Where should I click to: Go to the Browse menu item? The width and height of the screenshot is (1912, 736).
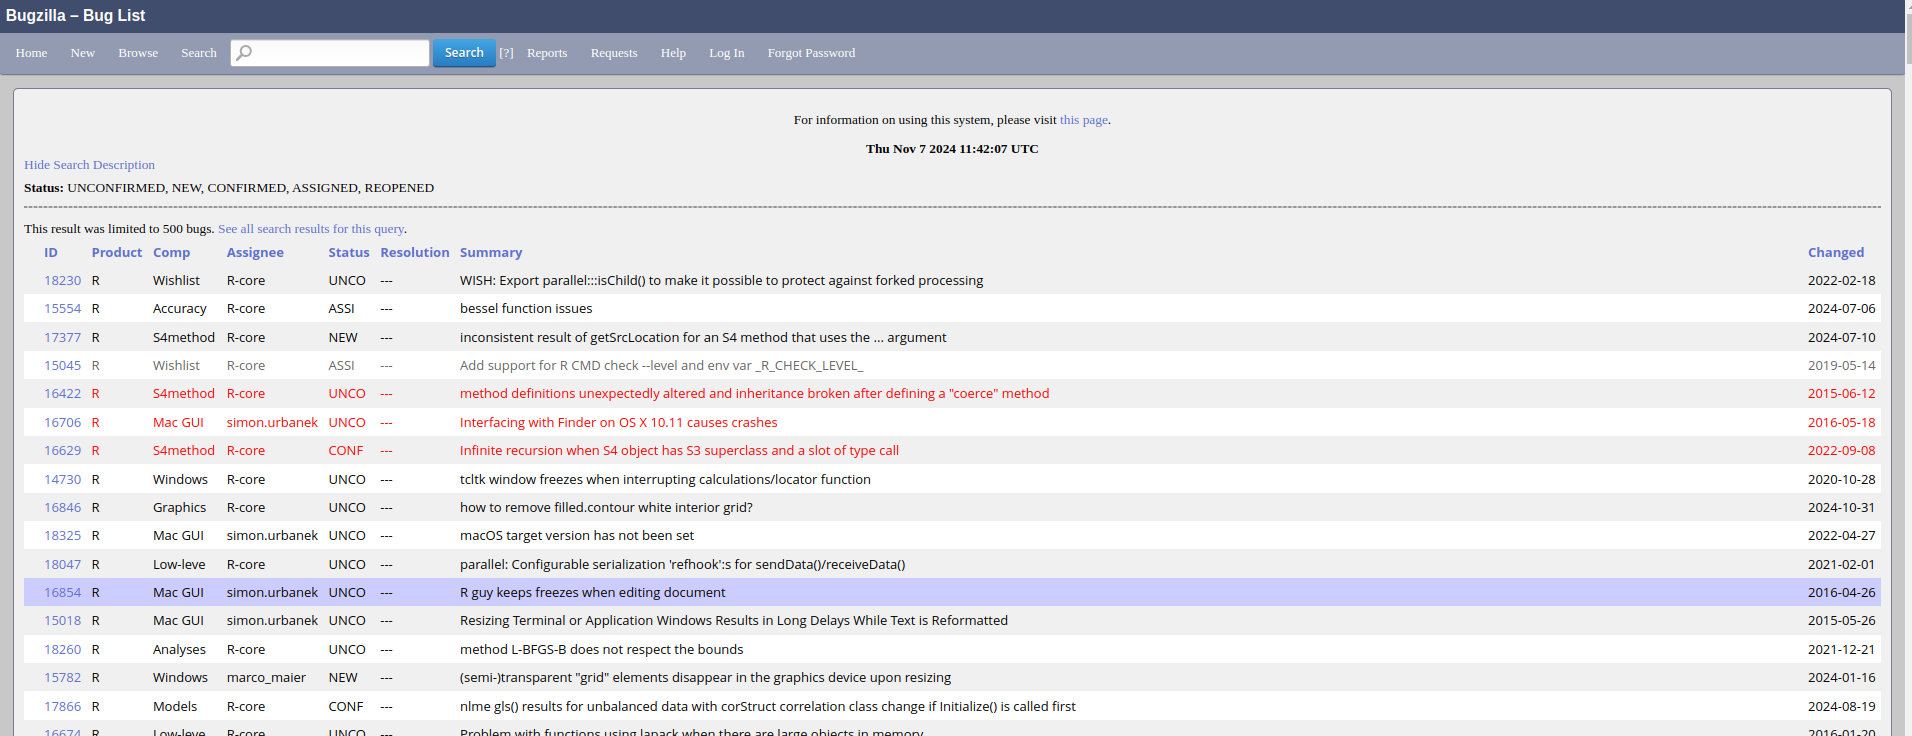coord(138,53)
